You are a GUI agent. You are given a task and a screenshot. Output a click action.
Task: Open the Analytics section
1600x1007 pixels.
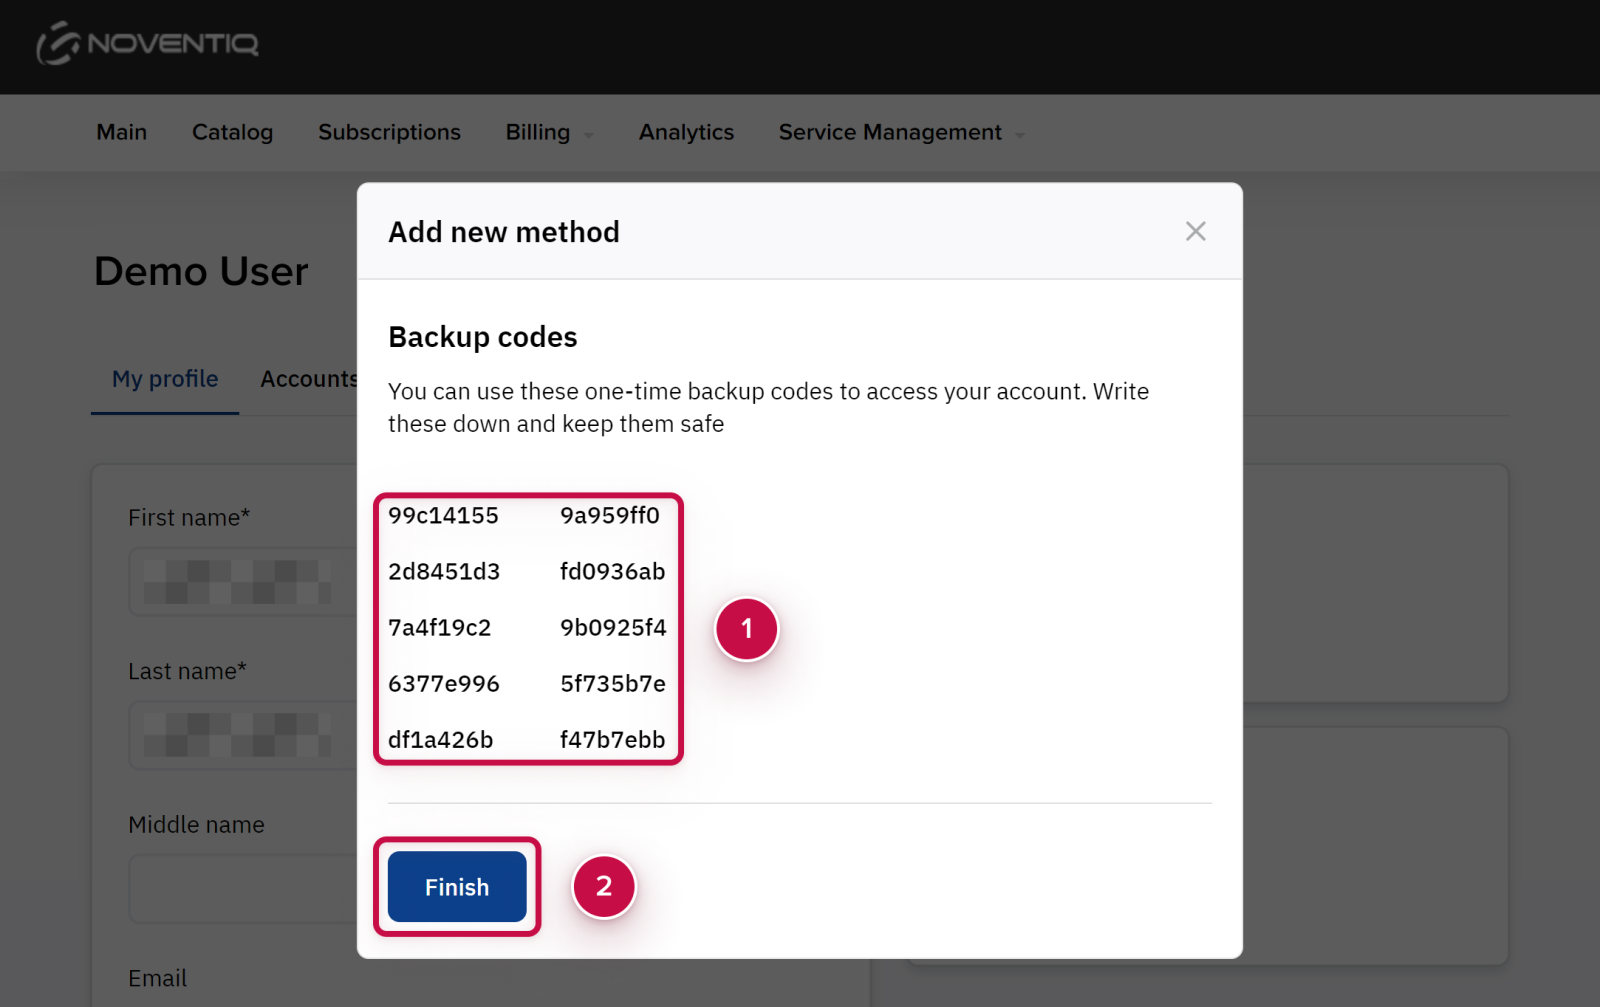pos(686,132)
